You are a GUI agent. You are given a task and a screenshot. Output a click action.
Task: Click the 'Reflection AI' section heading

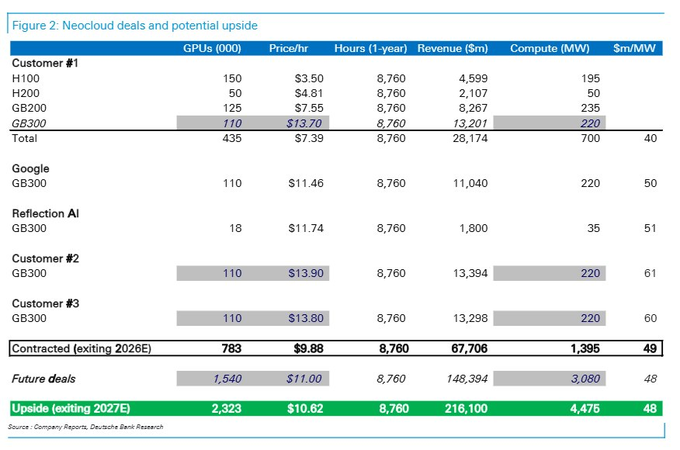pos(46,214)
